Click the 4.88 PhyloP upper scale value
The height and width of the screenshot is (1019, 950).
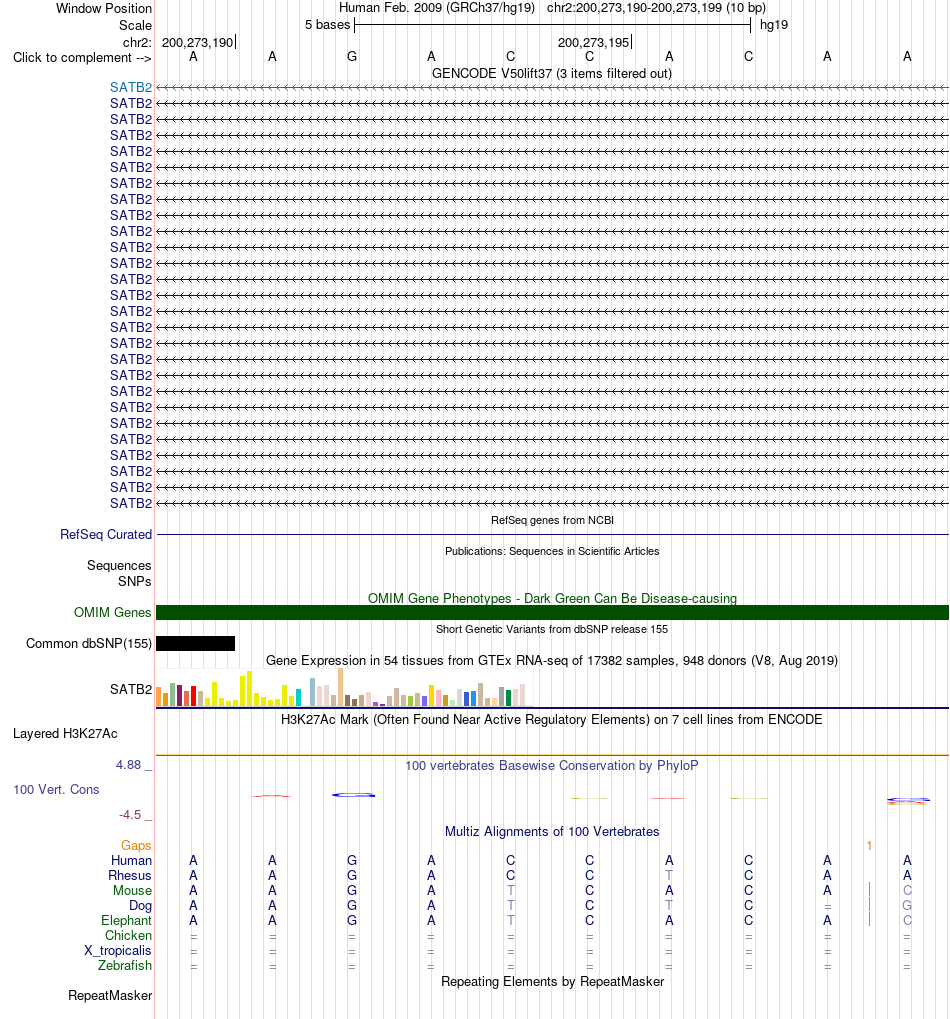point(128,765)
